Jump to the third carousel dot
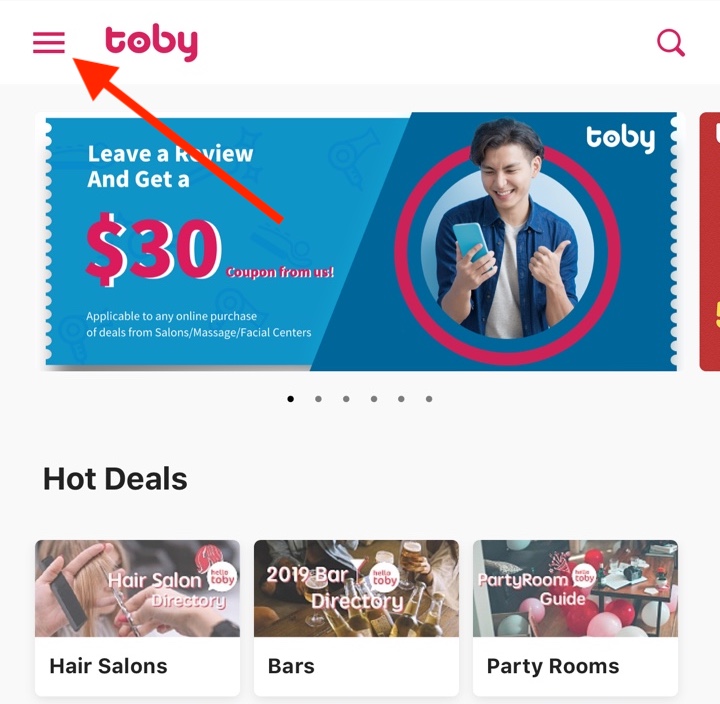 [x=346, y=399]
